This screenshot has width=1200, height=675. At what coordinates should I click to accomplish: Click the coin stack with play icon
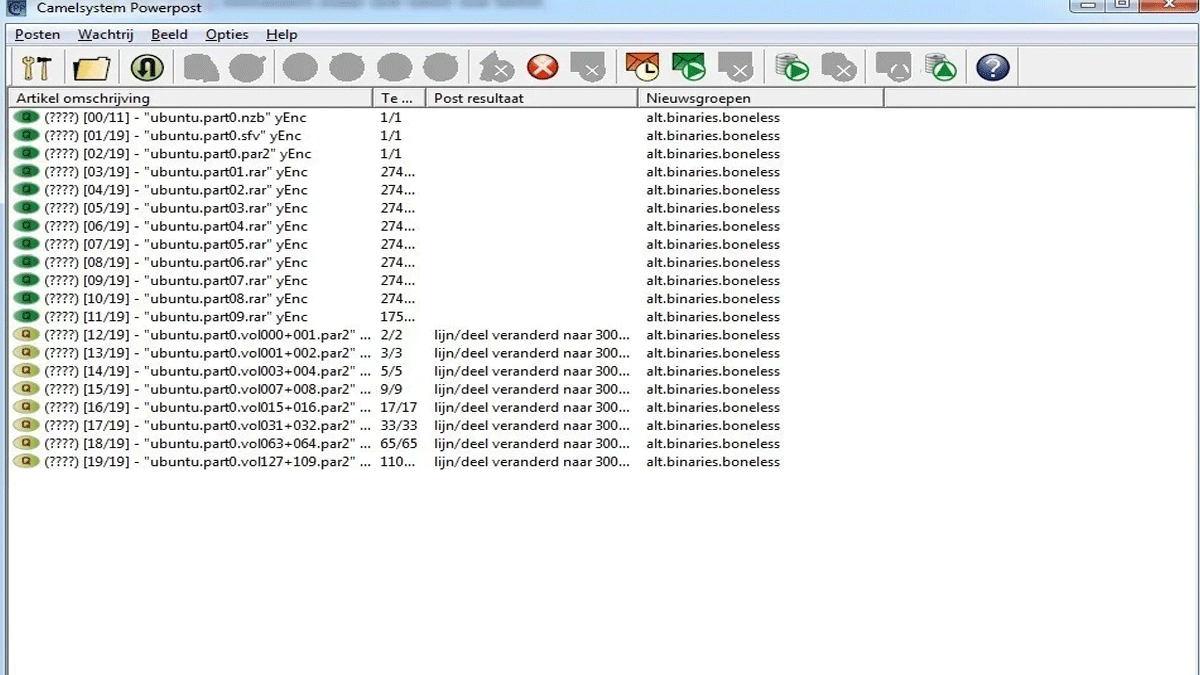click(x=792, y=68)
